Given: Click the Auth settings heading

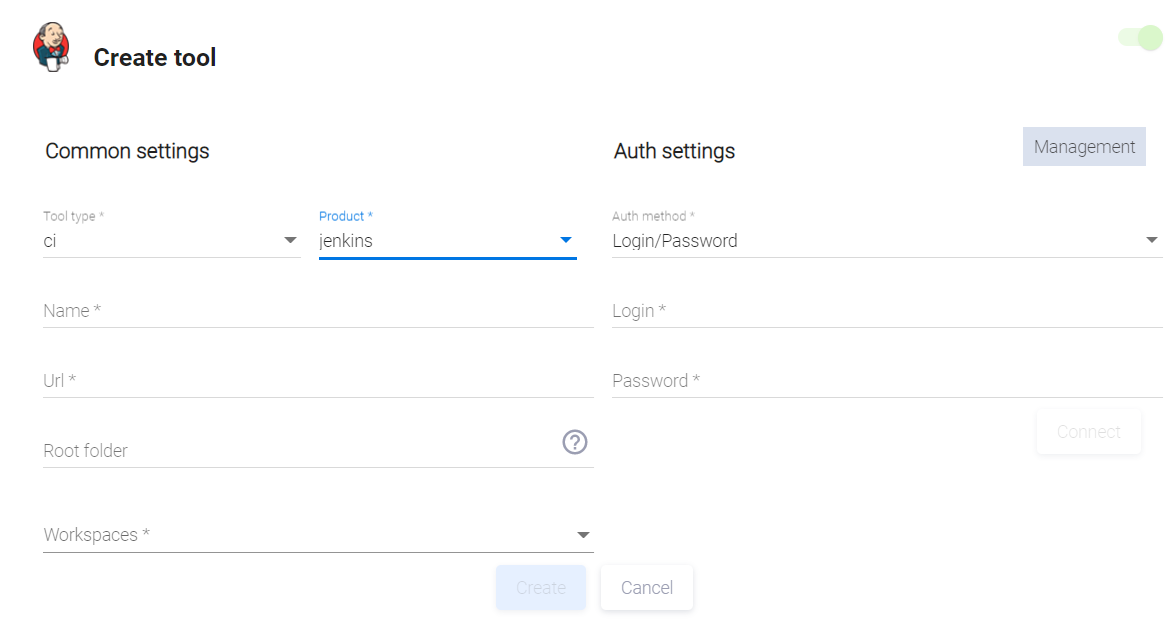Looking at the screenshot, I should (674, 151).
